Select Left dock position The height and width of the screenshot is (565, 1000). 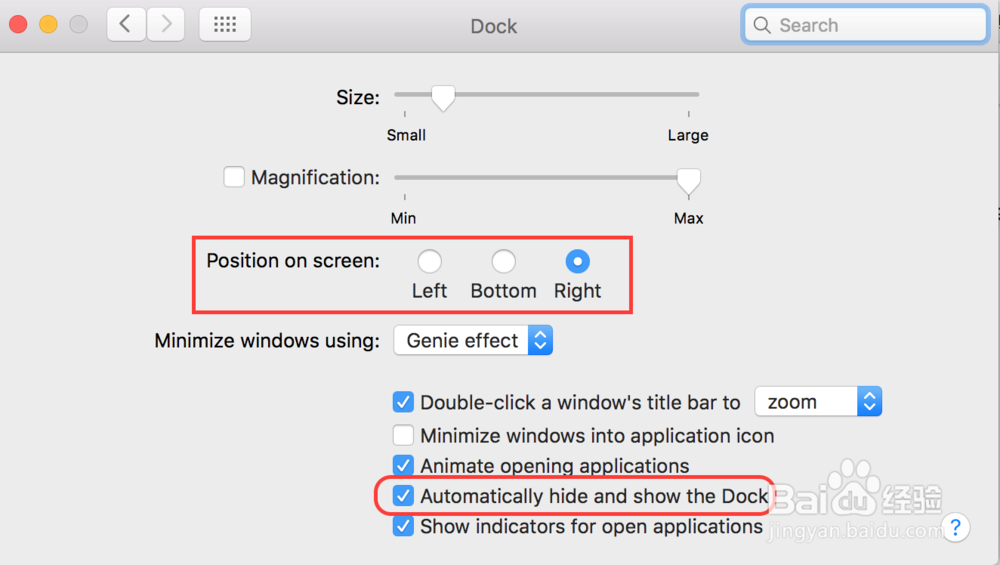pos(429,261)
